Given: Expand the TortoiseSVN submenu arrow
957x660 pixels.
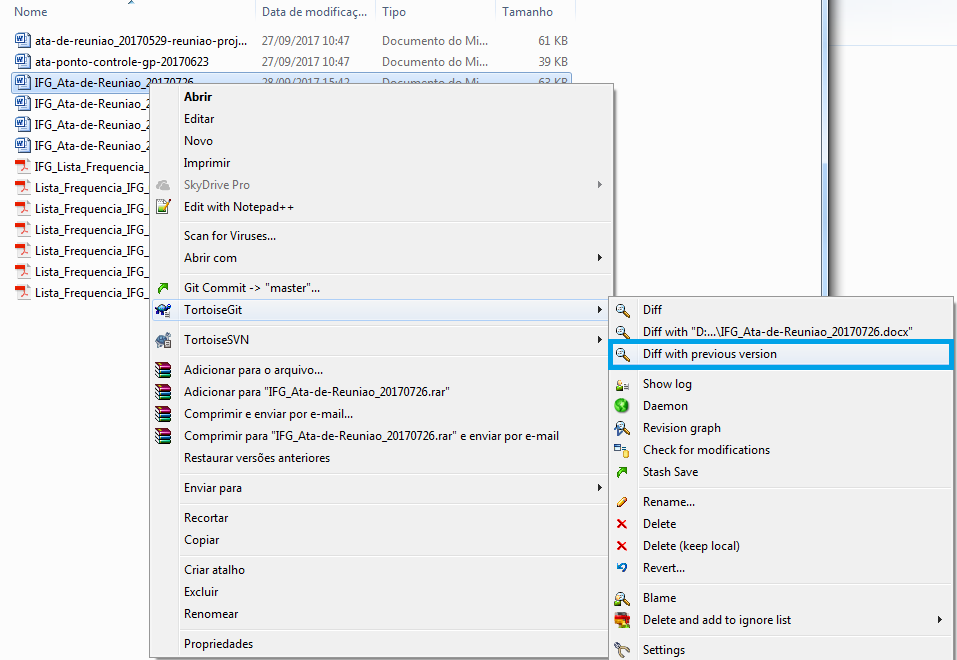Looking at the screenshot, I should pos(599,340).
